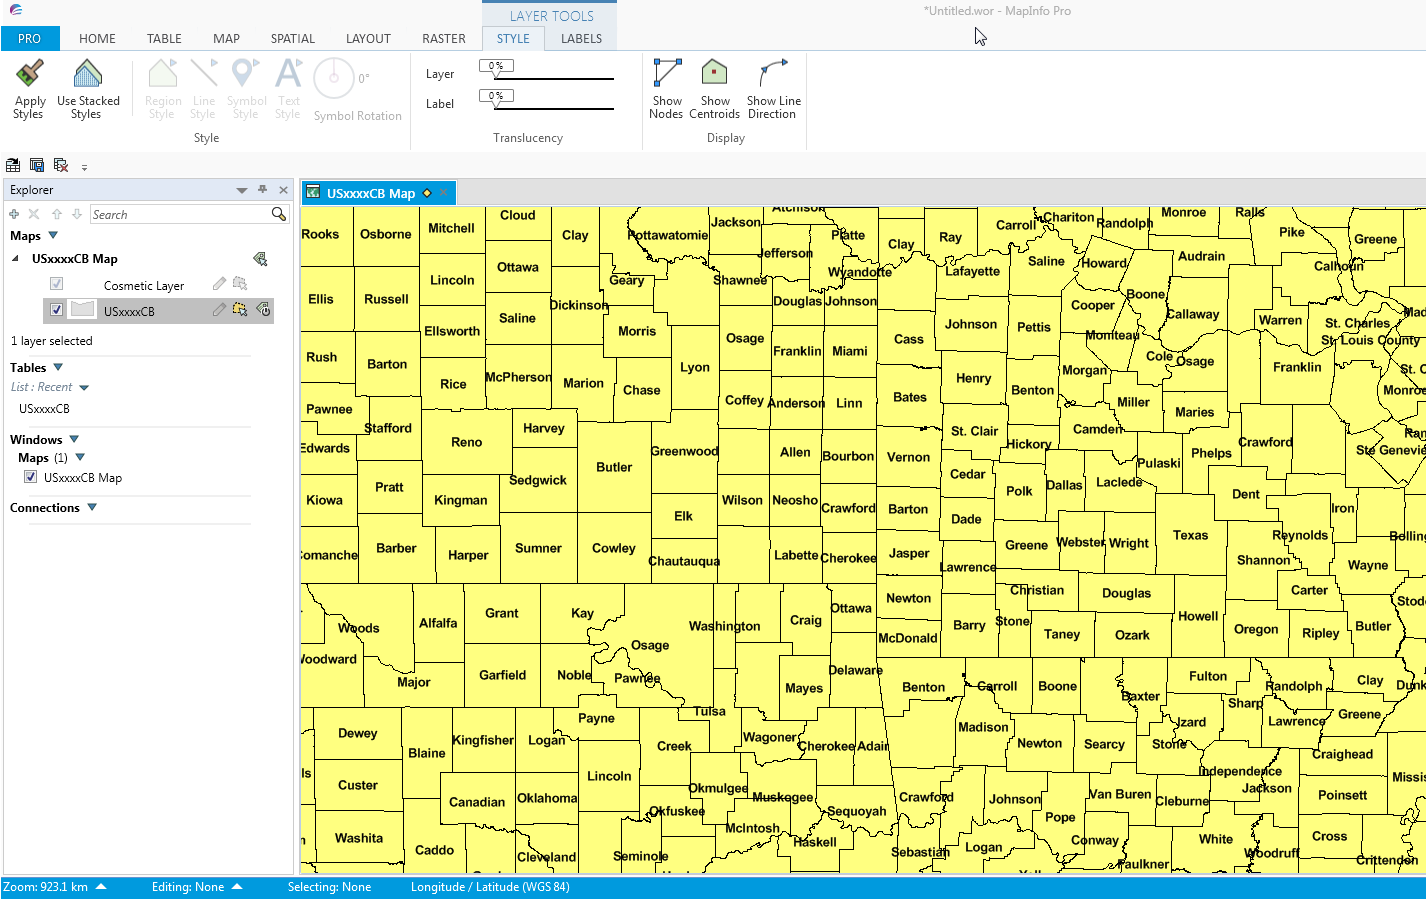Click the label icon on USxxxxCB Map row
Viewport: 1426px width, 899px height.
pyautogui.click(x=260, y=259)
